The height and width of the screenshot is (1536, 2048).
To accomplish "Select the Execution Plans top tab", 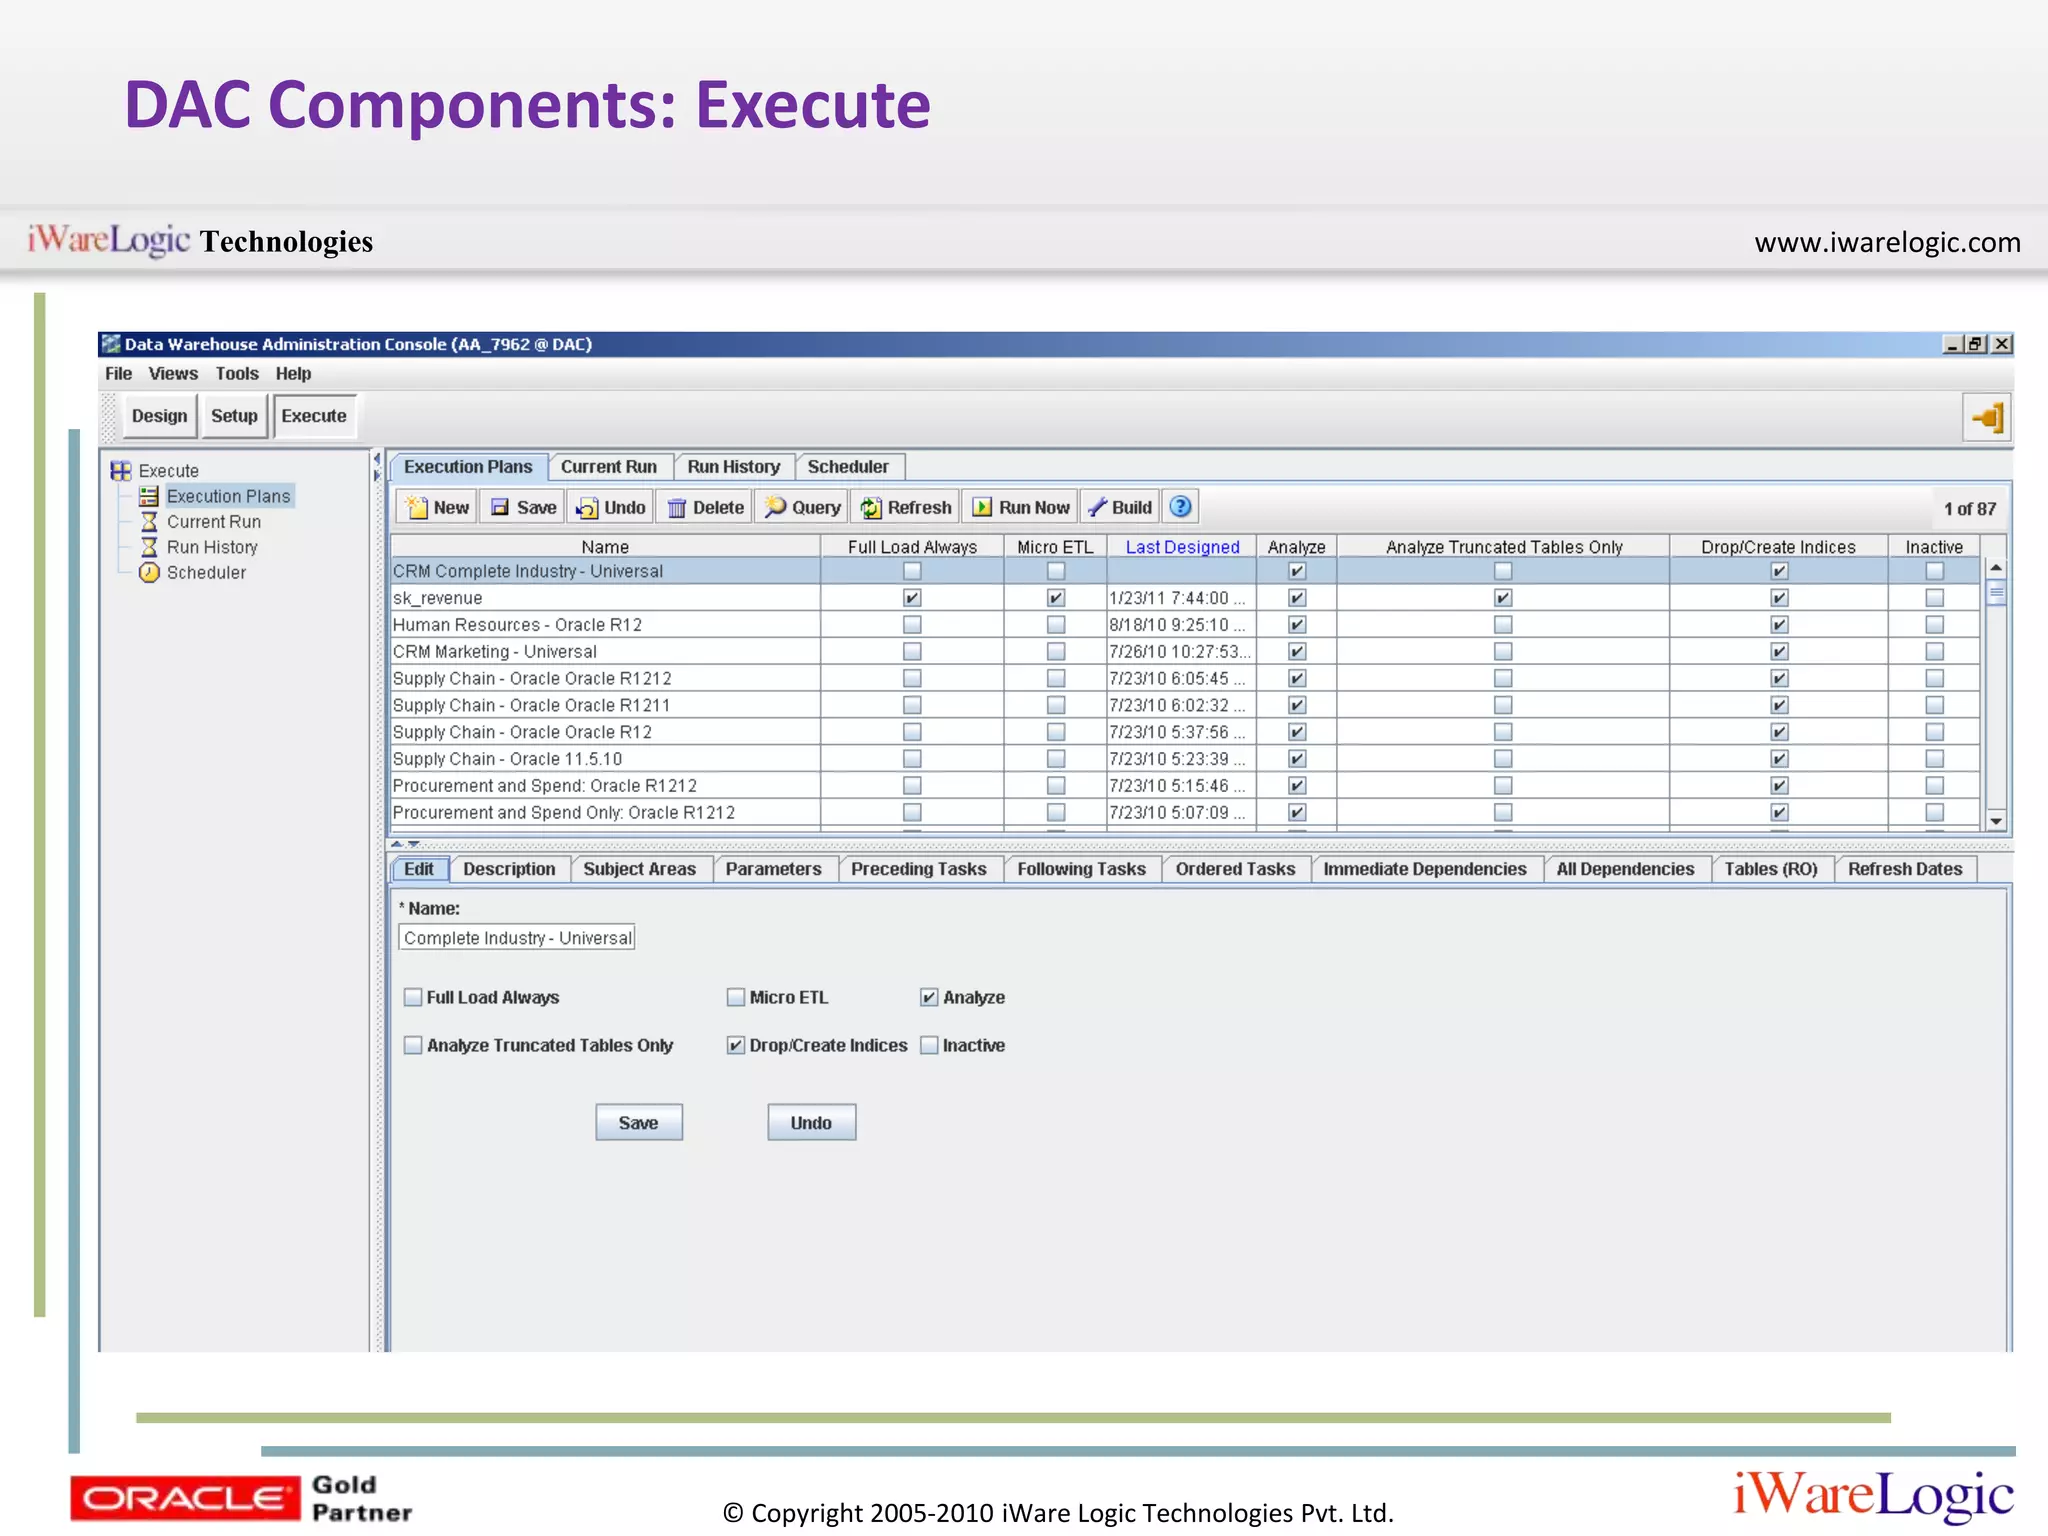I will [x=468, y=467].
